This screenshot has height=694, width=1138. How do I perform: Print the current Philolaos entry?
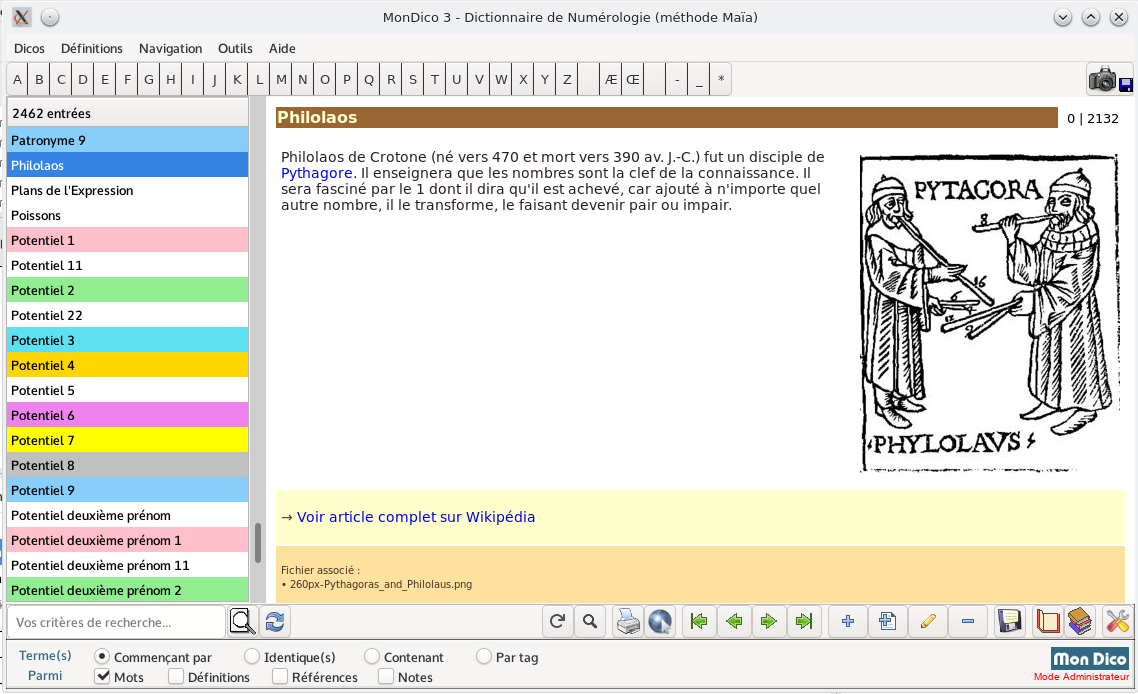(627, 622)
